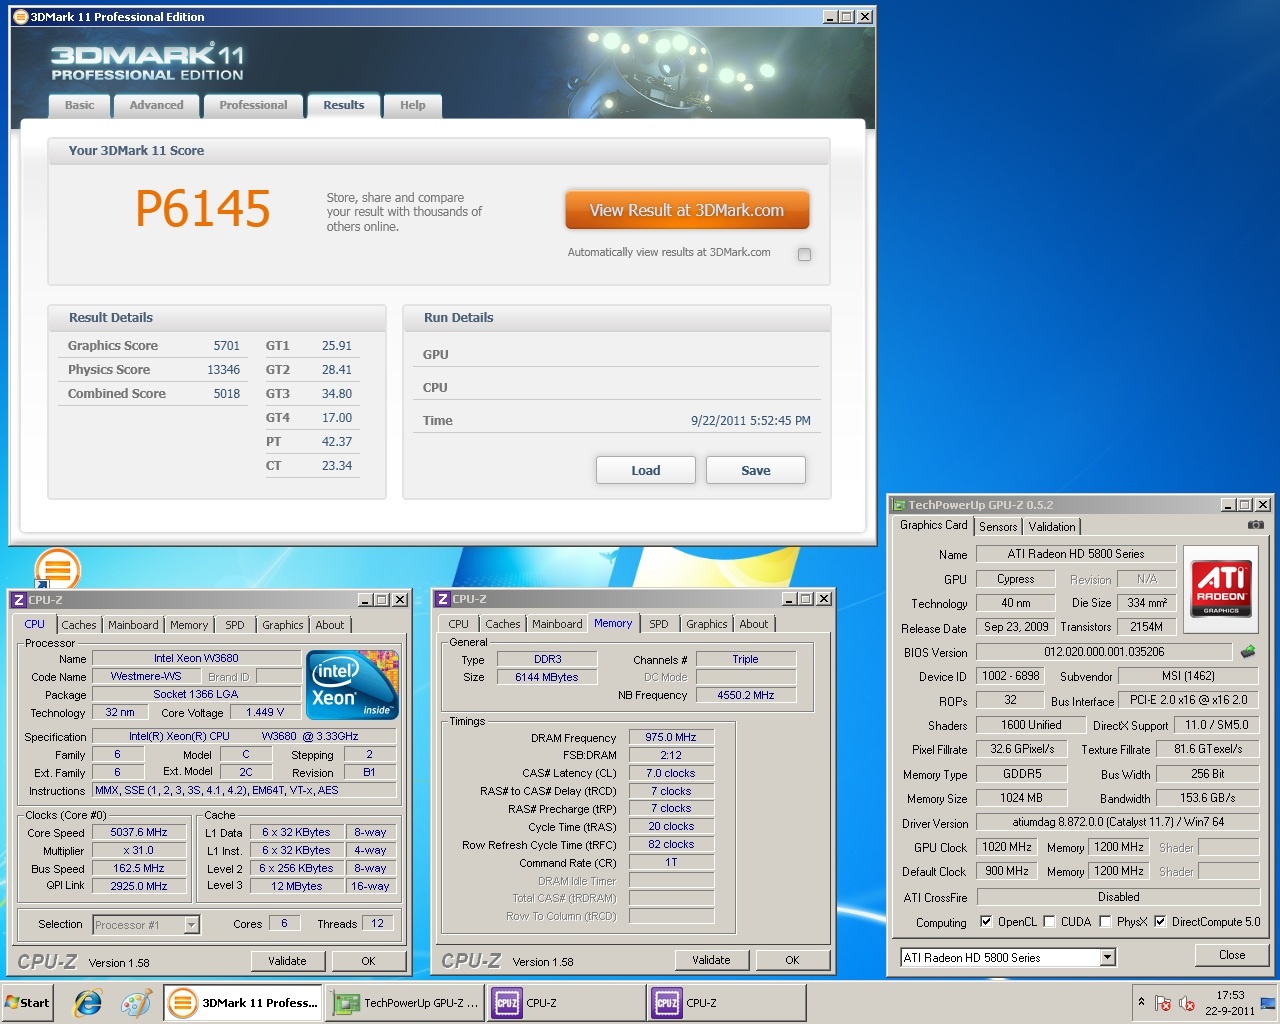Image resolution: width=1280 pixels, height=1024 pixels.
Task: Show hidden system tray icons
Action: [x=1141, y=1002]
